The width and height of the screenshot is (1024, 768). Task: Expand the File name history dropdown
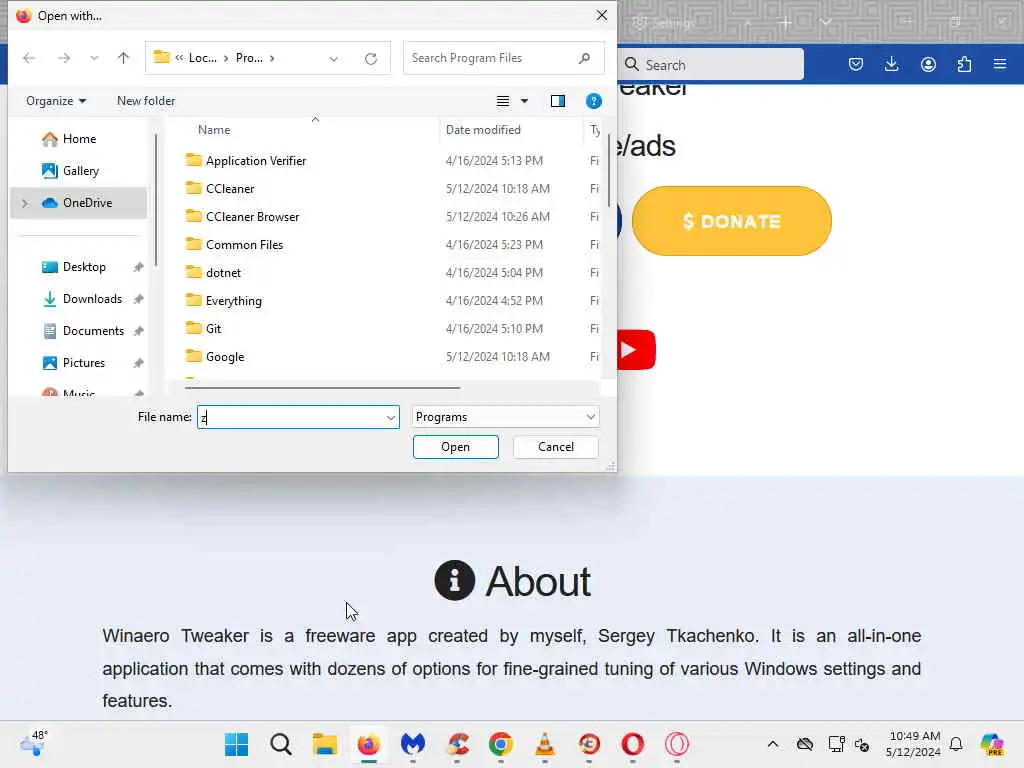(x=391, y=417)
